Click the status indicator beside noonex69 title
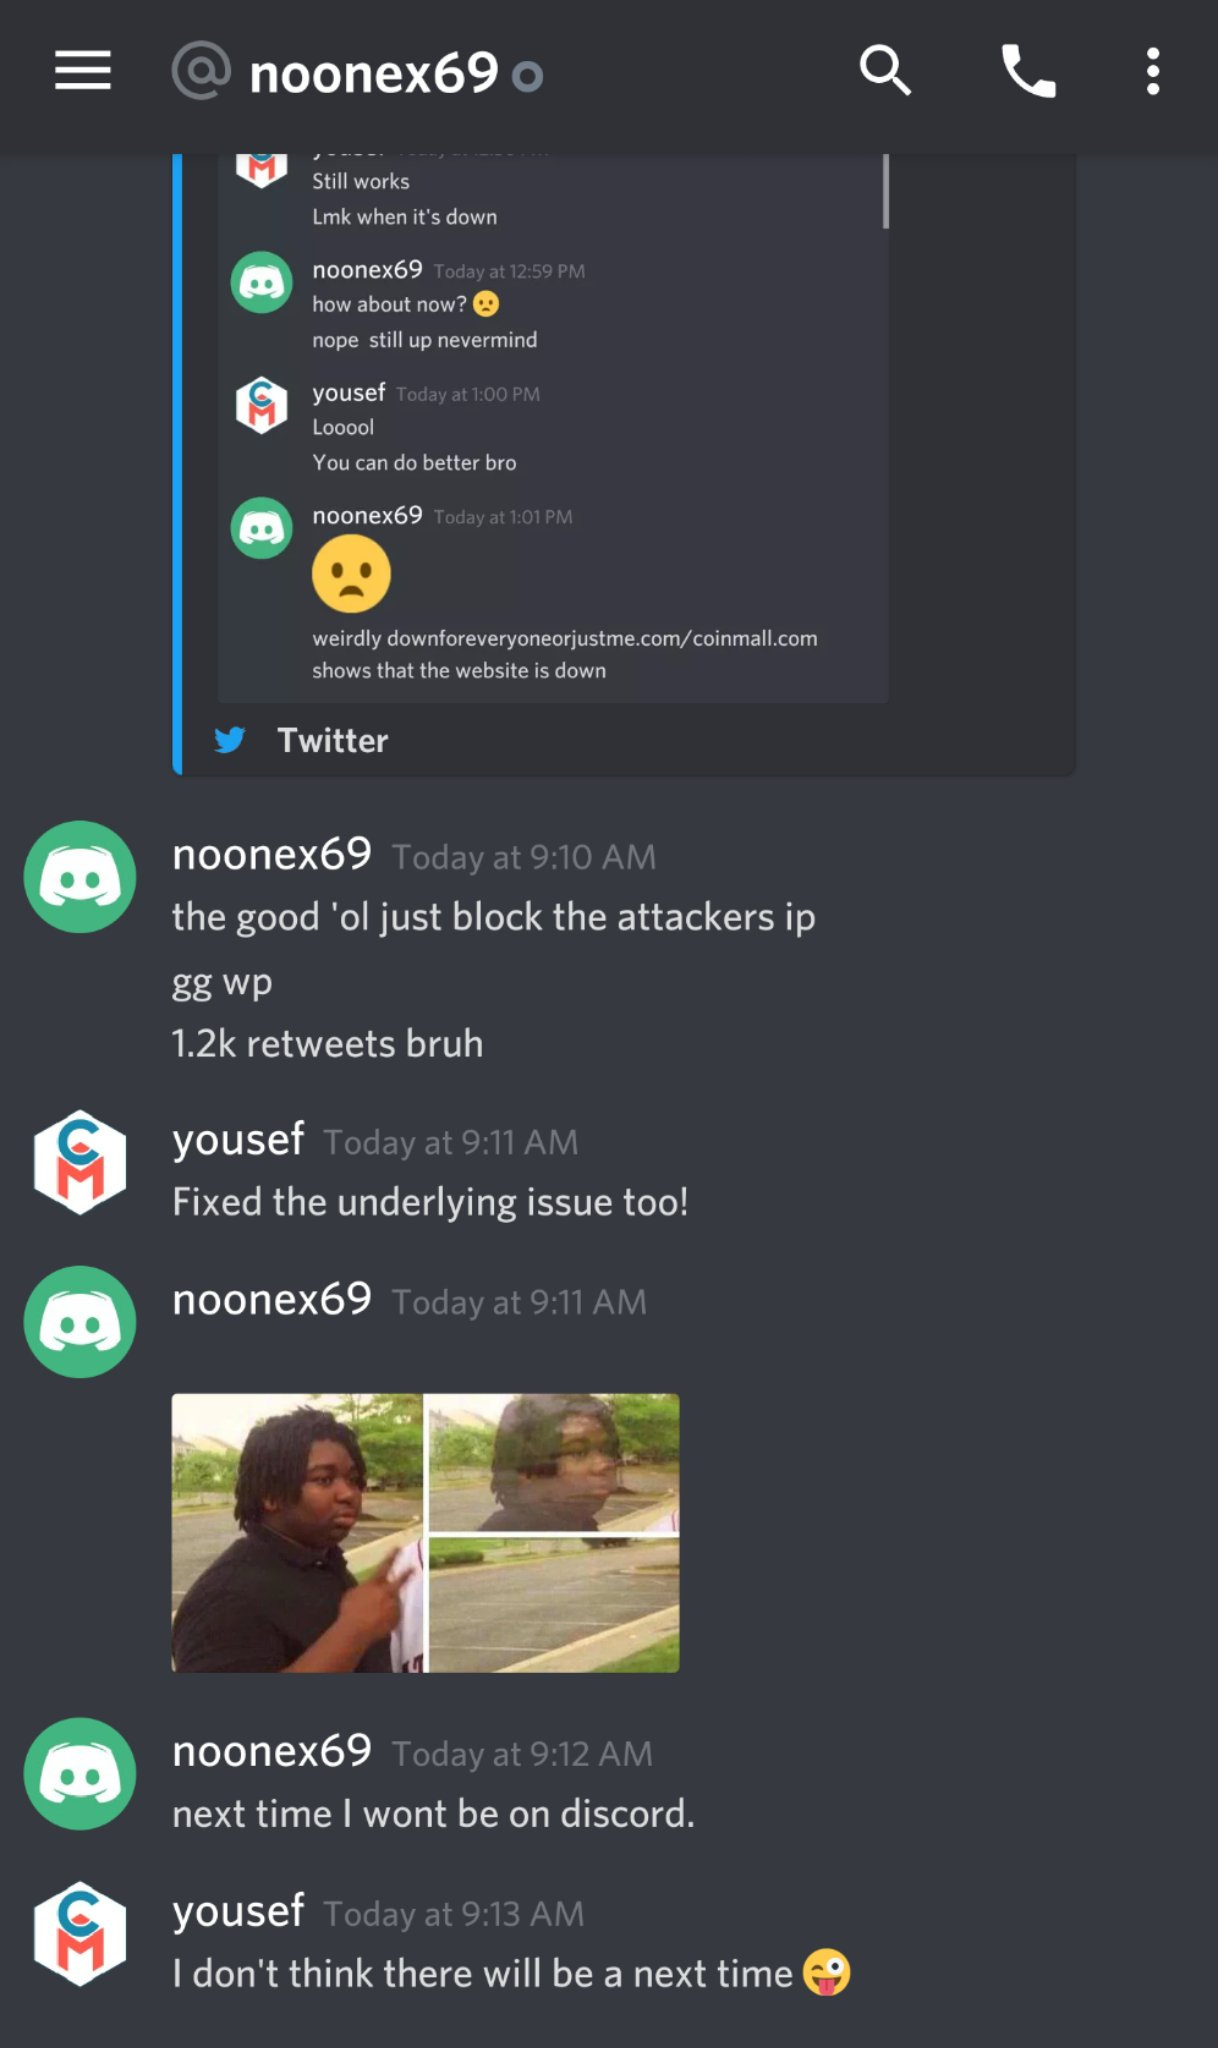This screenshot has height=2048, width=1218. click(527, 76)
